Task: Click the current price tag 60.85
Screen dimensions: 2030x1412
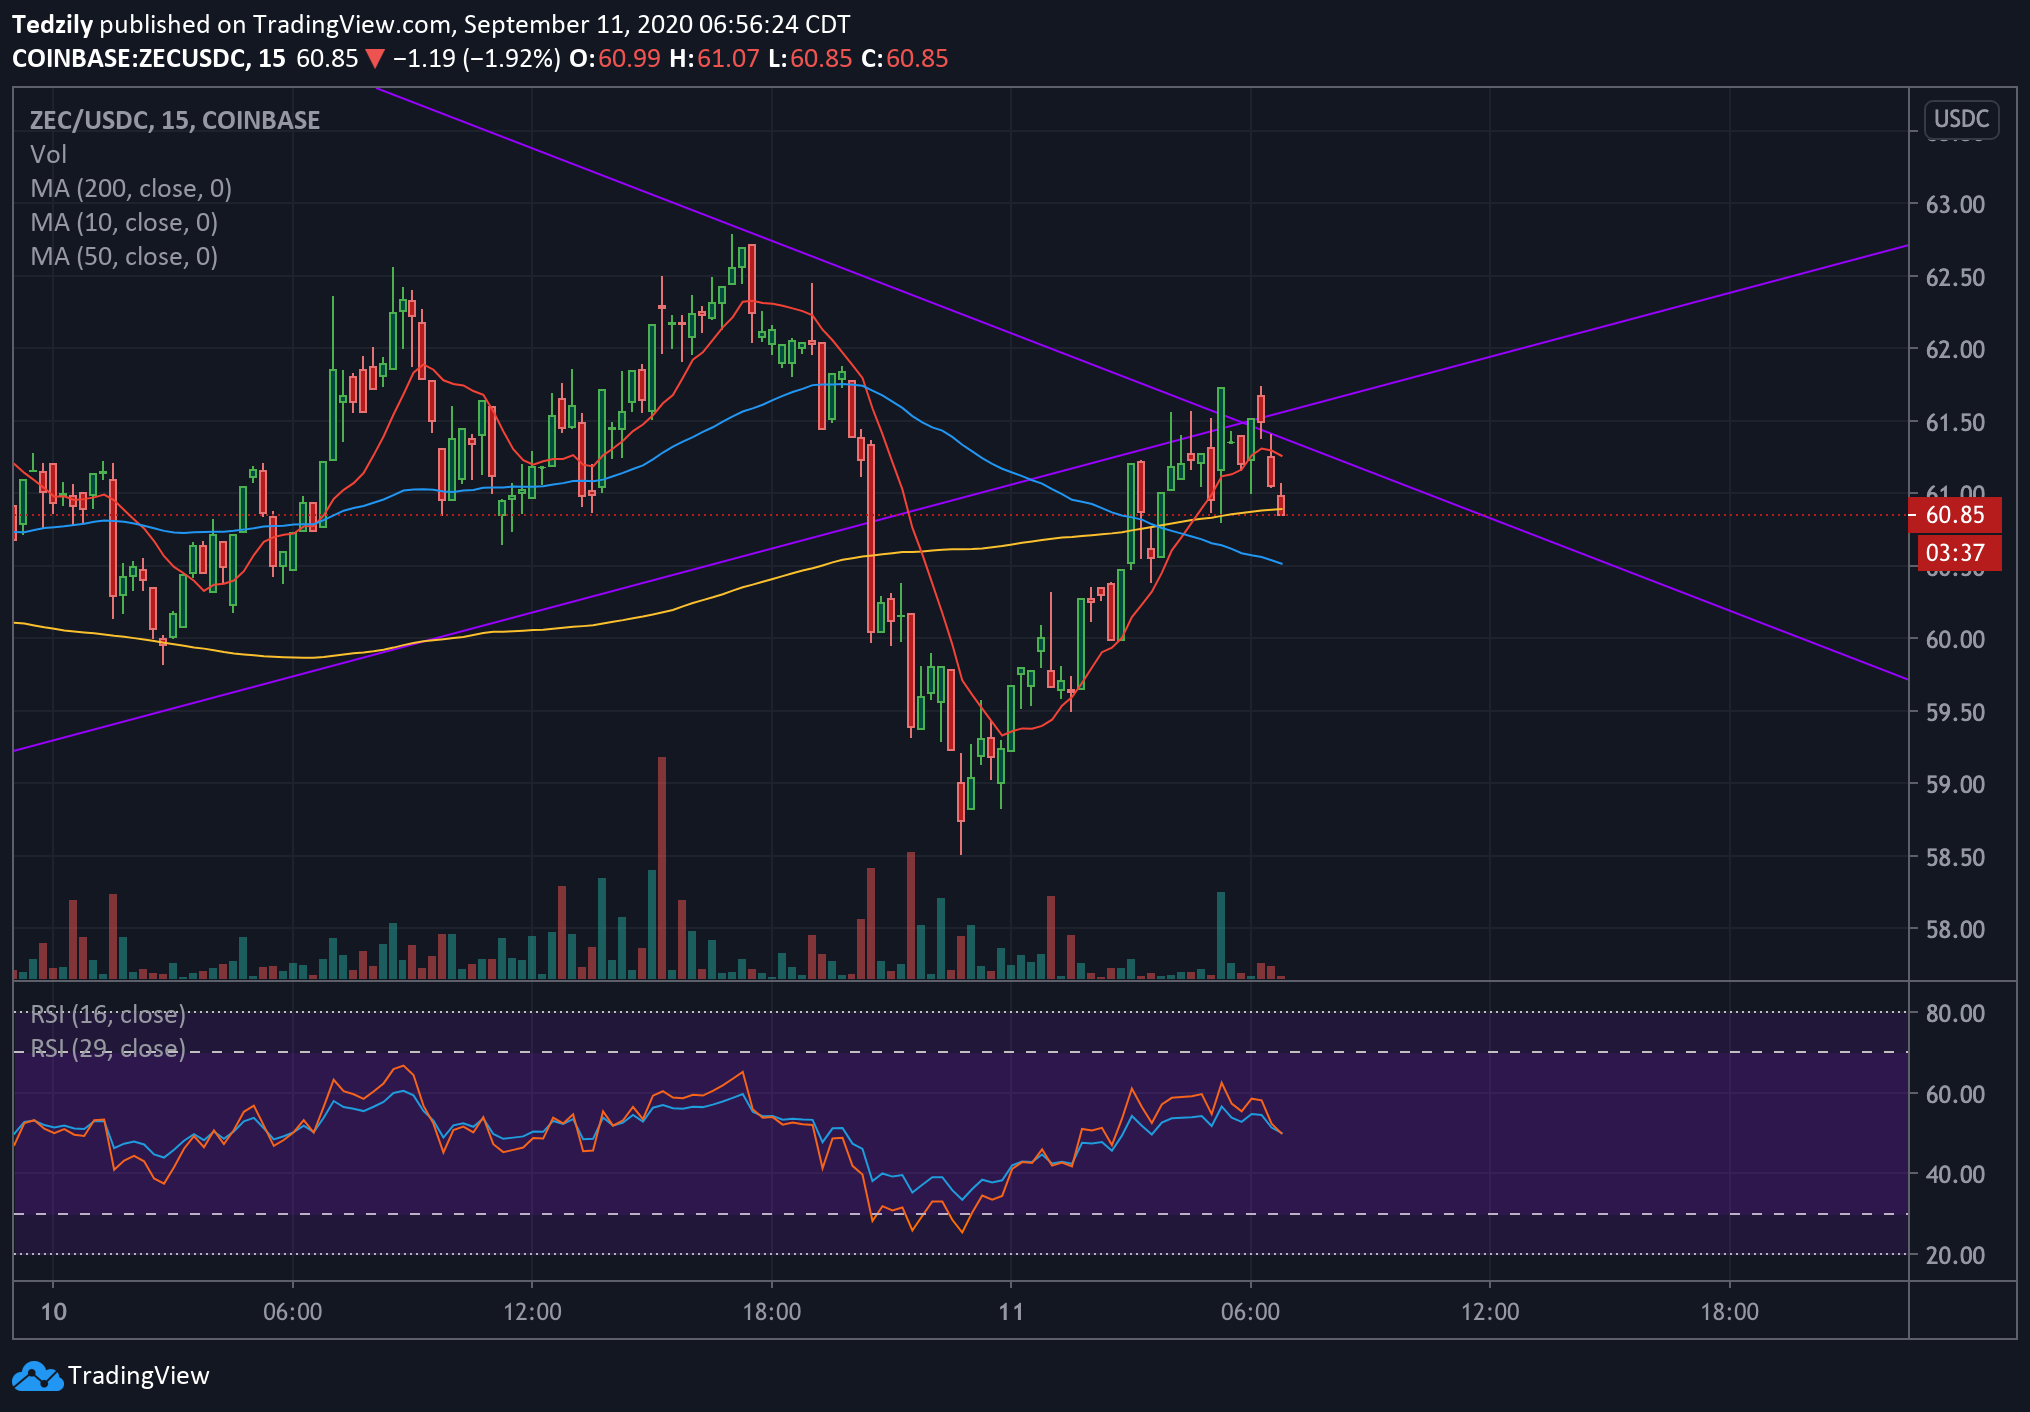Action: [1955, 515]
